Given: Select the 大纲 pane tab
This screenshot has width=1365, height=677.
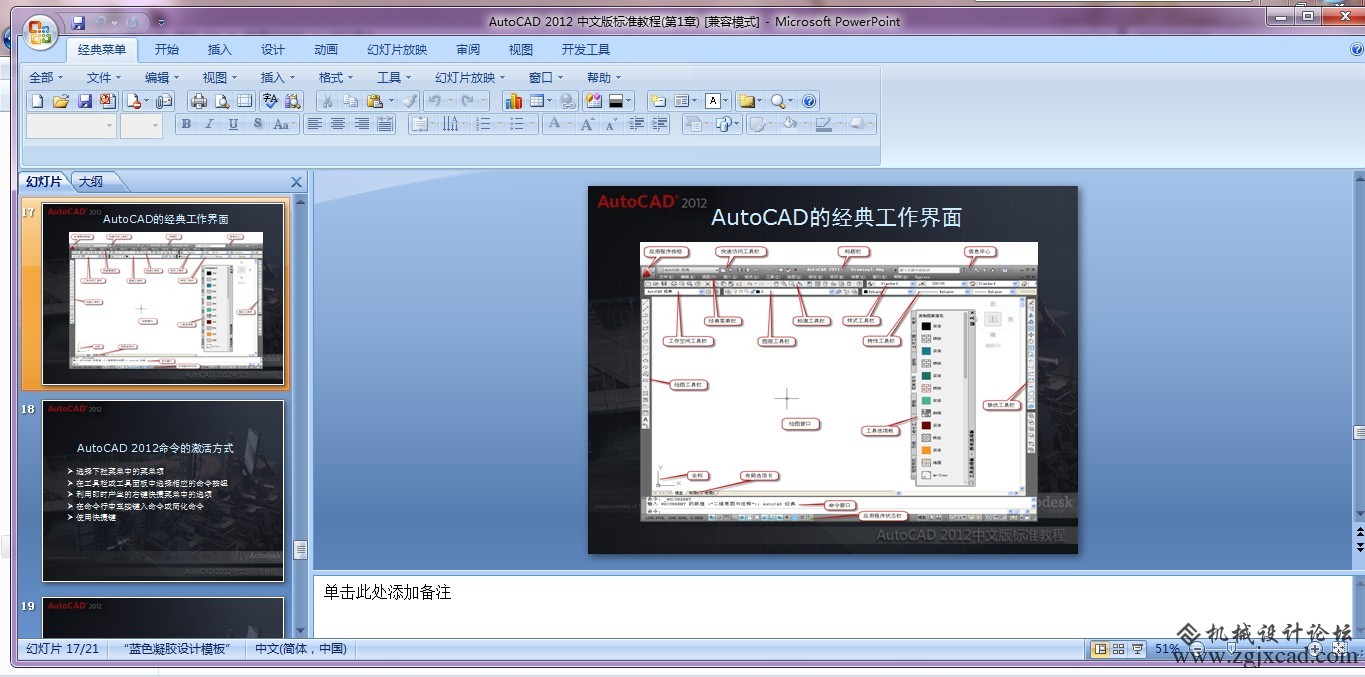Looking at the screenshot, I should pyautogui.click(x=92, y=181).
